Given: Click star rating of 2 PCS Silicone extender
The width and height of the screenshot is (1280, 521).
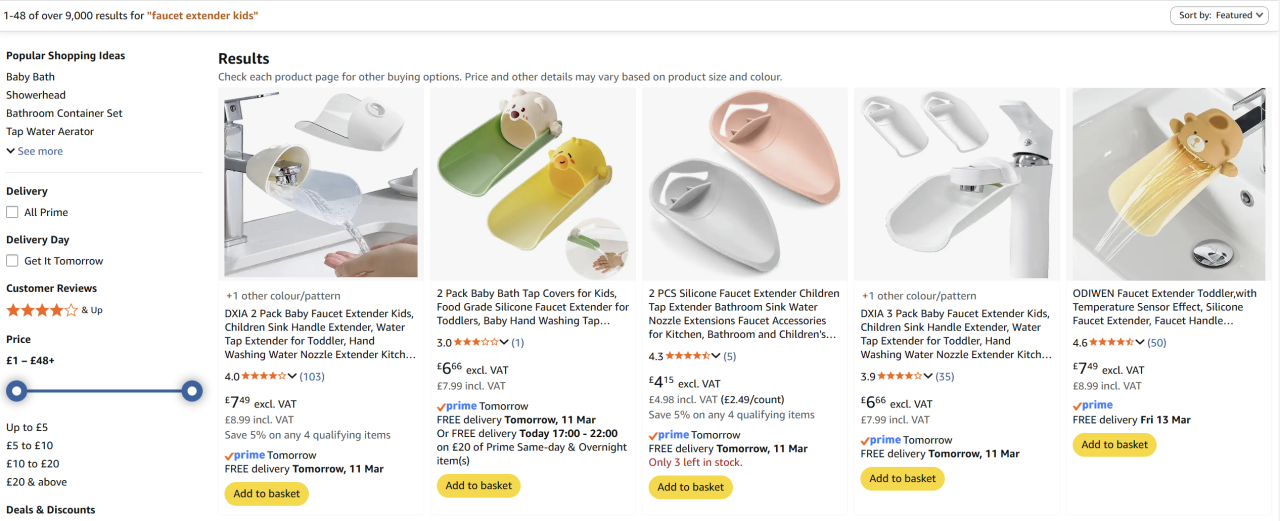Looking at the screenshot, I should pyautogui.click(x=688, y=356).
